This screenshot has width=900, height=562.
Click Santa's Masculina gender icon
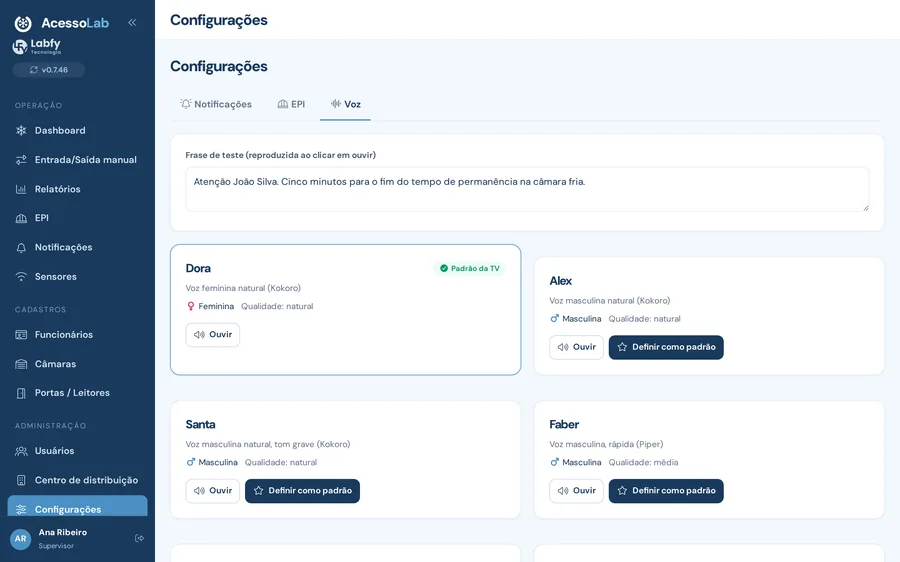pos(191,462)
